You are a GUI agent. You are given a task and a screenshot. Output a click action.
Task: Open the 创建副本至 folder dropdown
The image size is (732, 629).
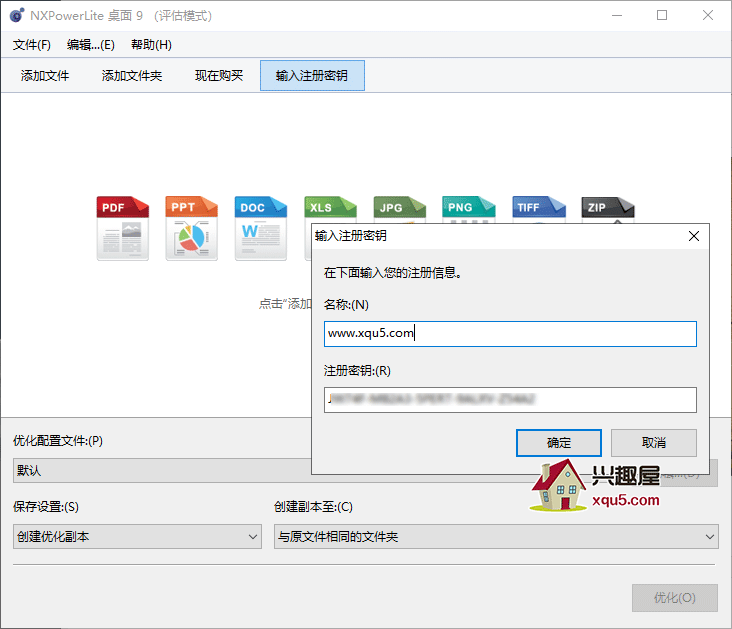(x=496, y=537)
